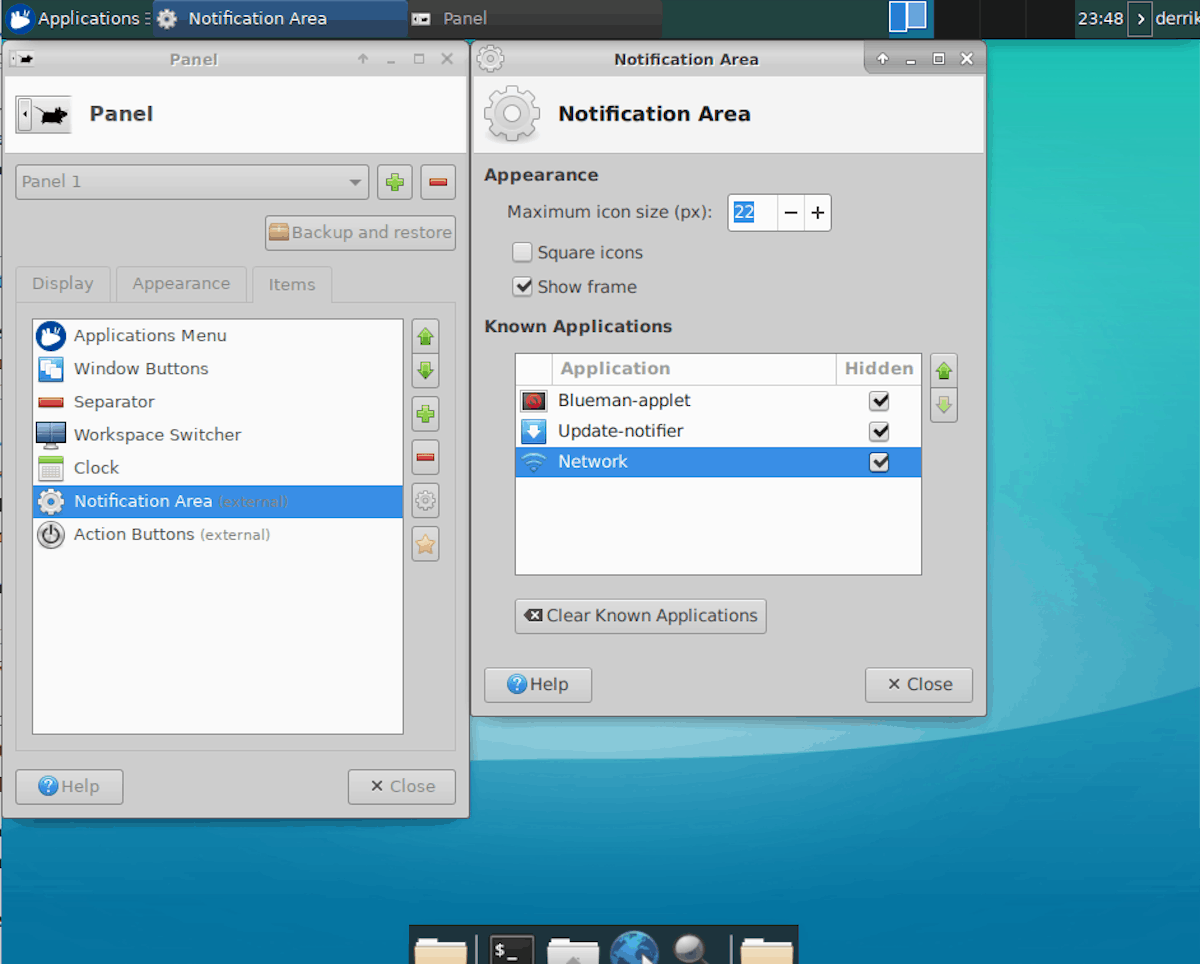The image size is (1200, 964).
Task: Click Backup and restore button
Action: click(360, 232)
